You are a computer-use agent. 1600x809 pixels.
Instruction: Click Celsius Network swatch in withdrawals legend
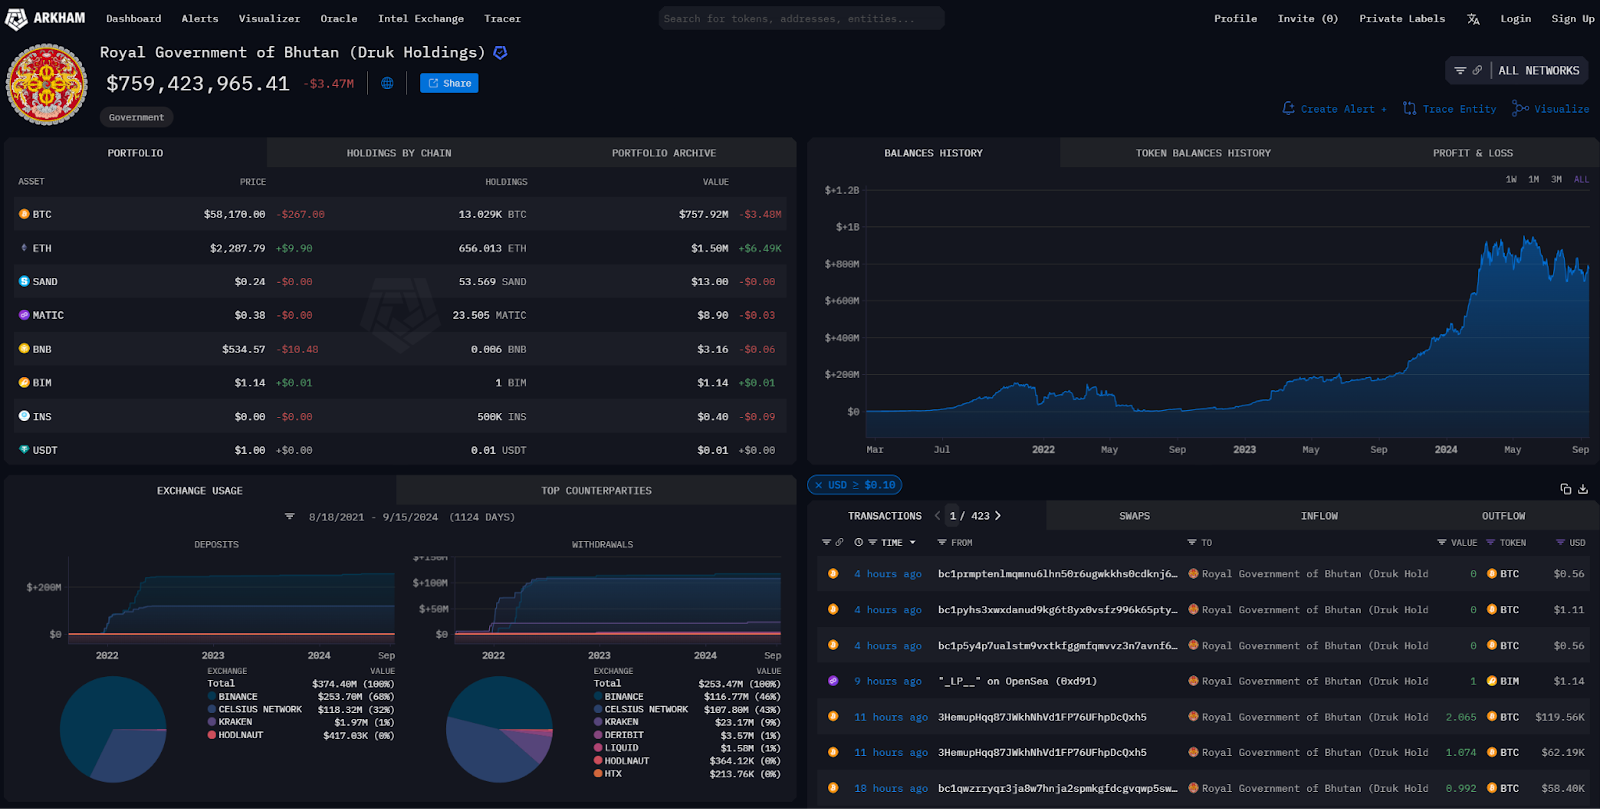point(598,709)
